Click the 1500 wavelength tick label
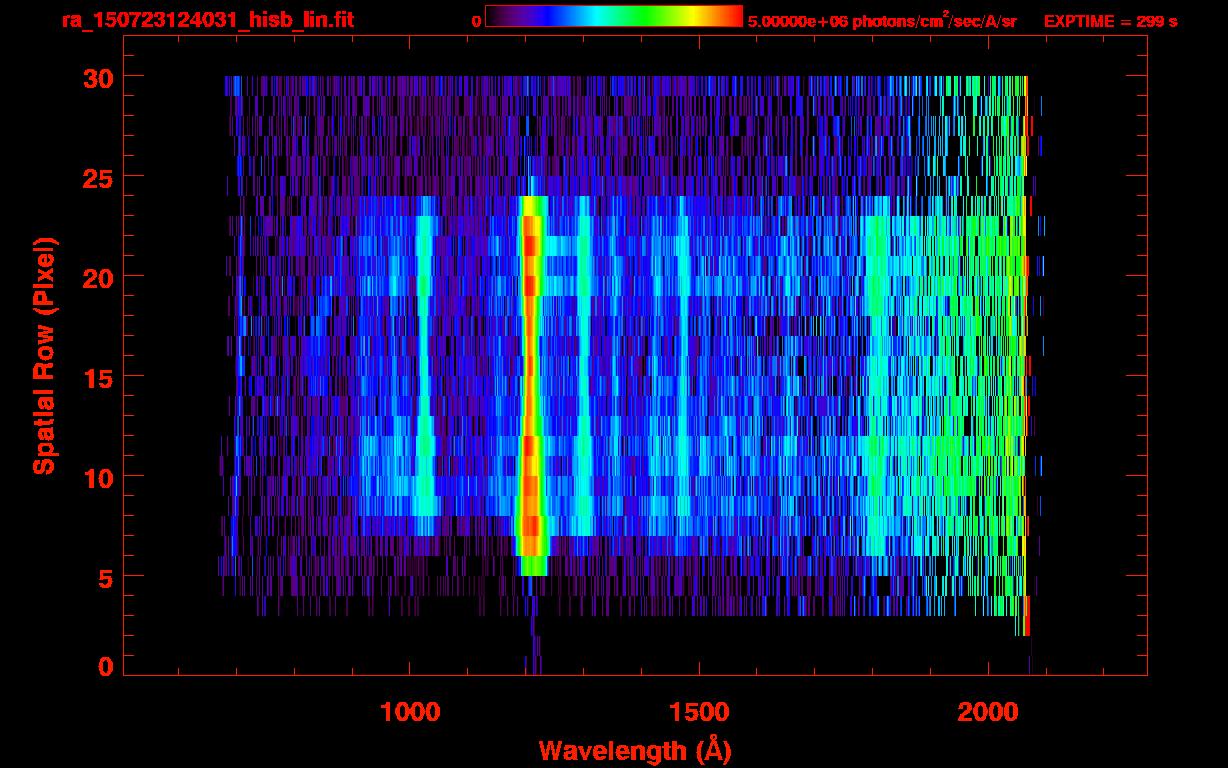The height and width of the screenshot is (768, 1228). (x=699, y=711)
